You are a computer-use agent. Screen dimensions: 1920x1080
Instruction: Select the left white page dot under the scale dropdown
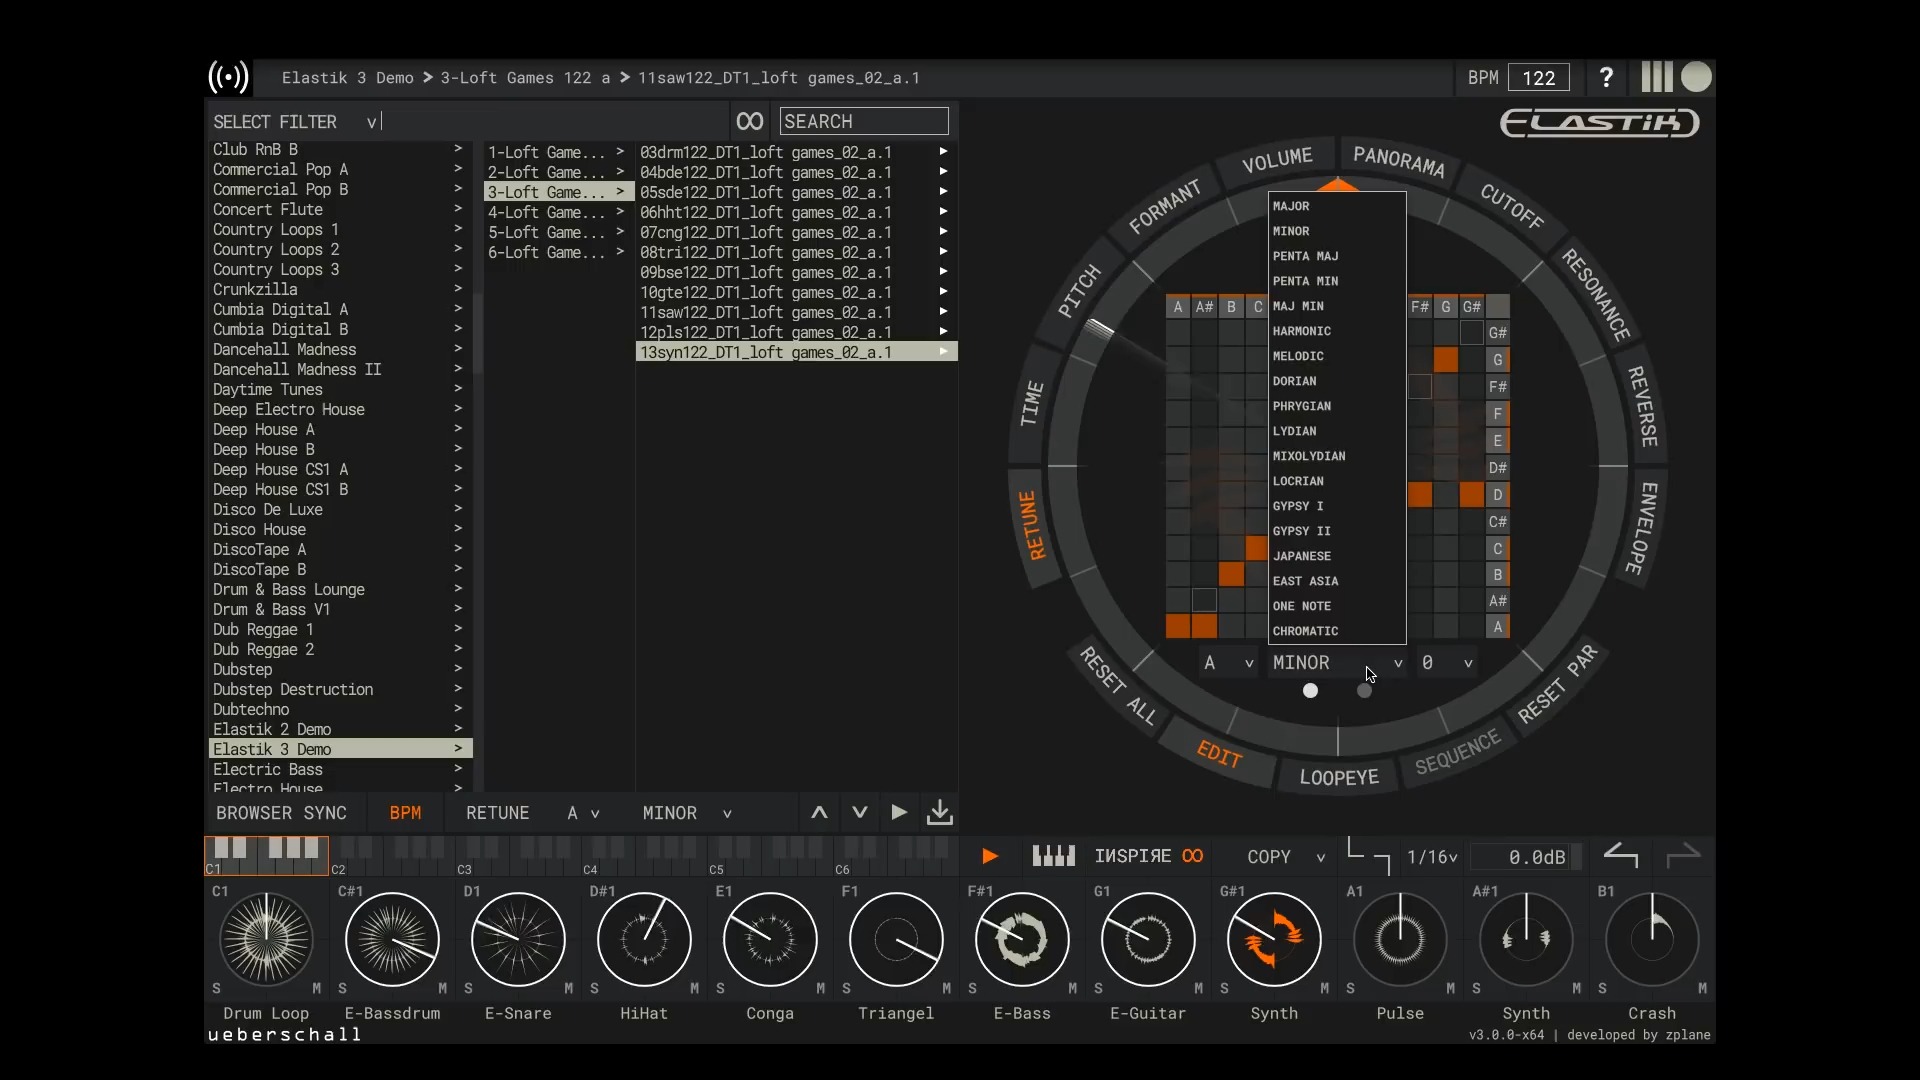point(1310,691)
